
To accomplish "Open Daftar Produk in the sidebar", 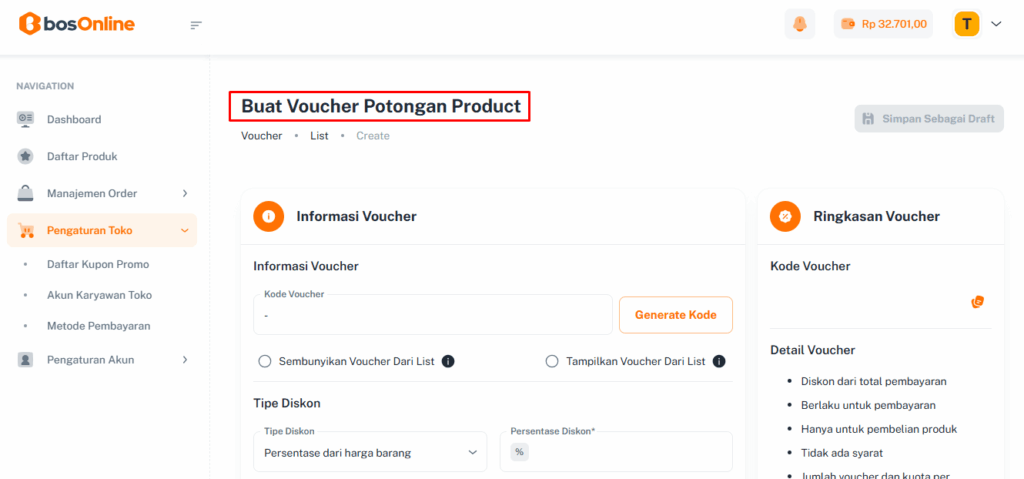I will [82, 156].
